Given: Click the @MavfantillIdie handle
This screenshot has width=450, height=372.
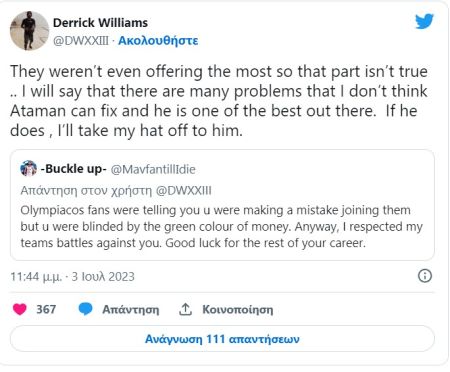Looking at the screenshot, I should click(153, 169).
